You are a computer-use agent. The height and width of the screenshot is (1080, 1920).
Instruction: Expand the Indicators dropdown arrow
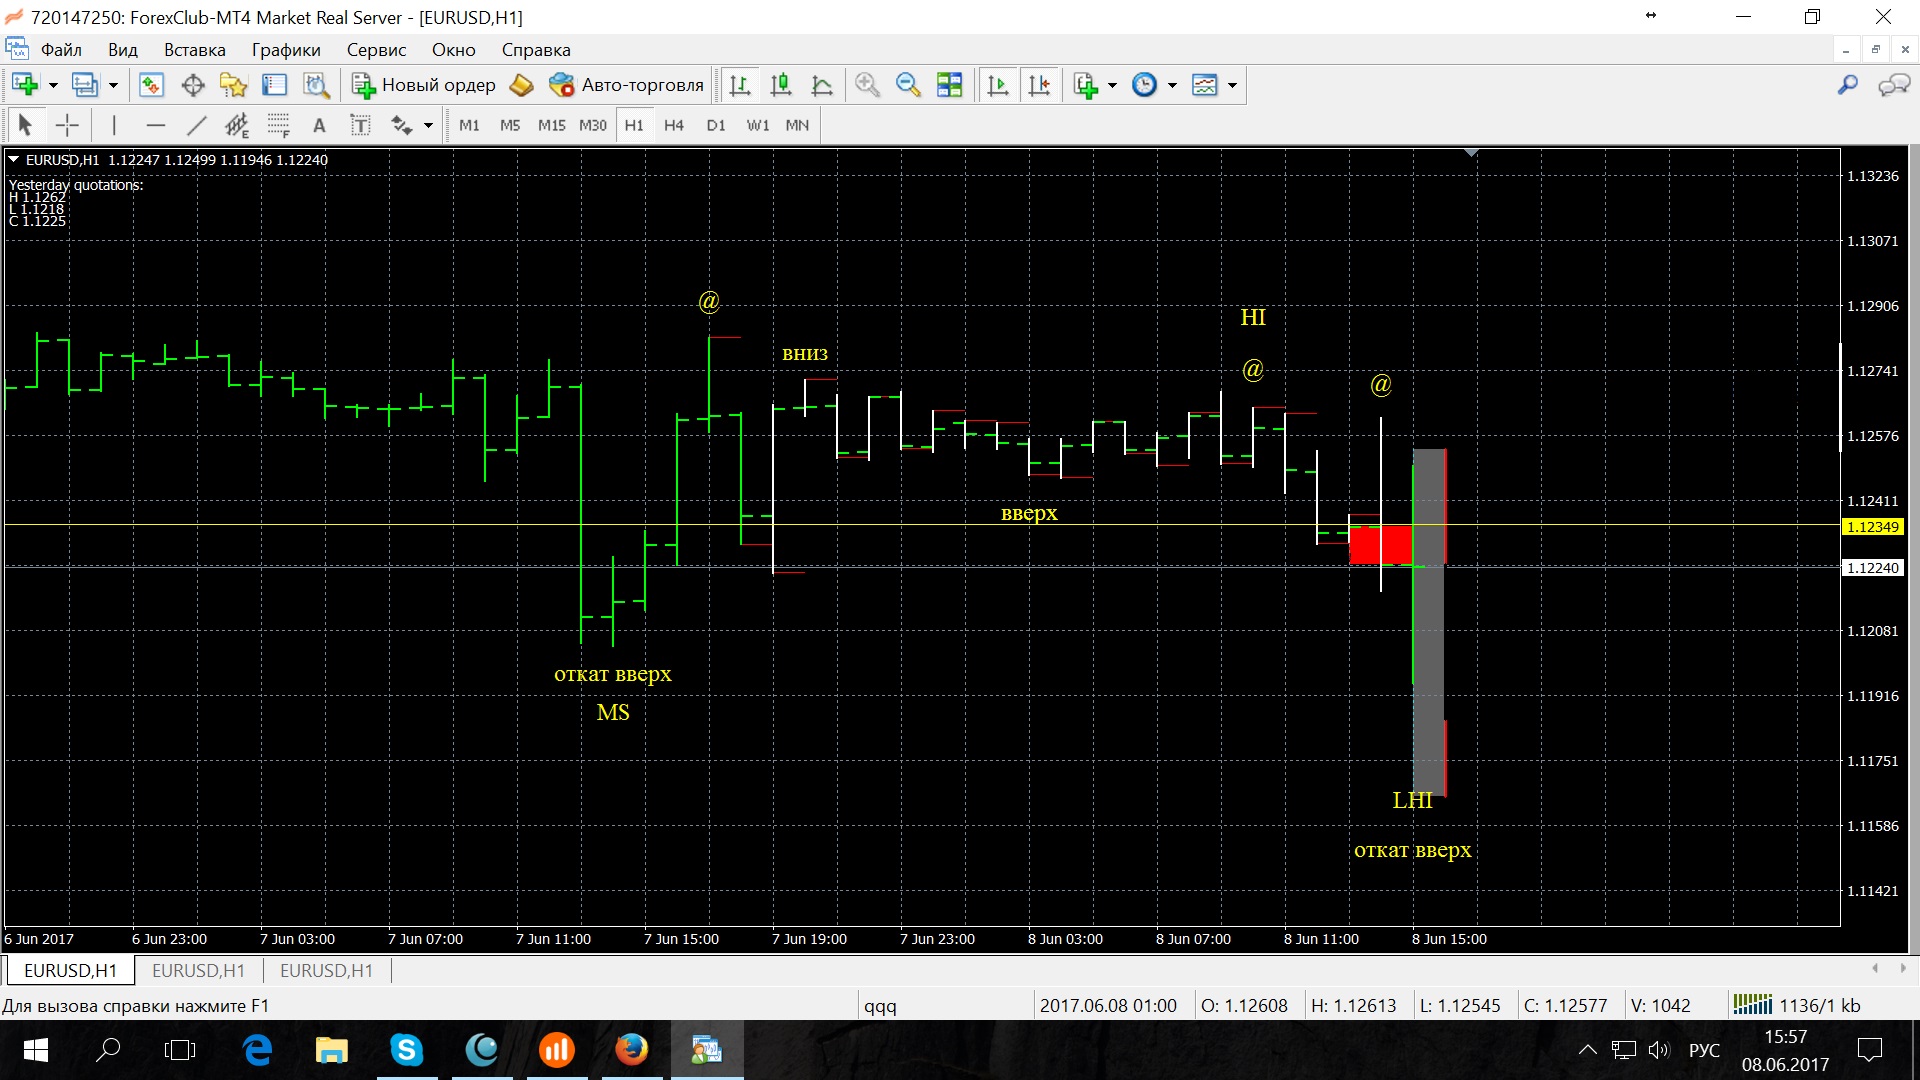click(x=1112, y=85)
